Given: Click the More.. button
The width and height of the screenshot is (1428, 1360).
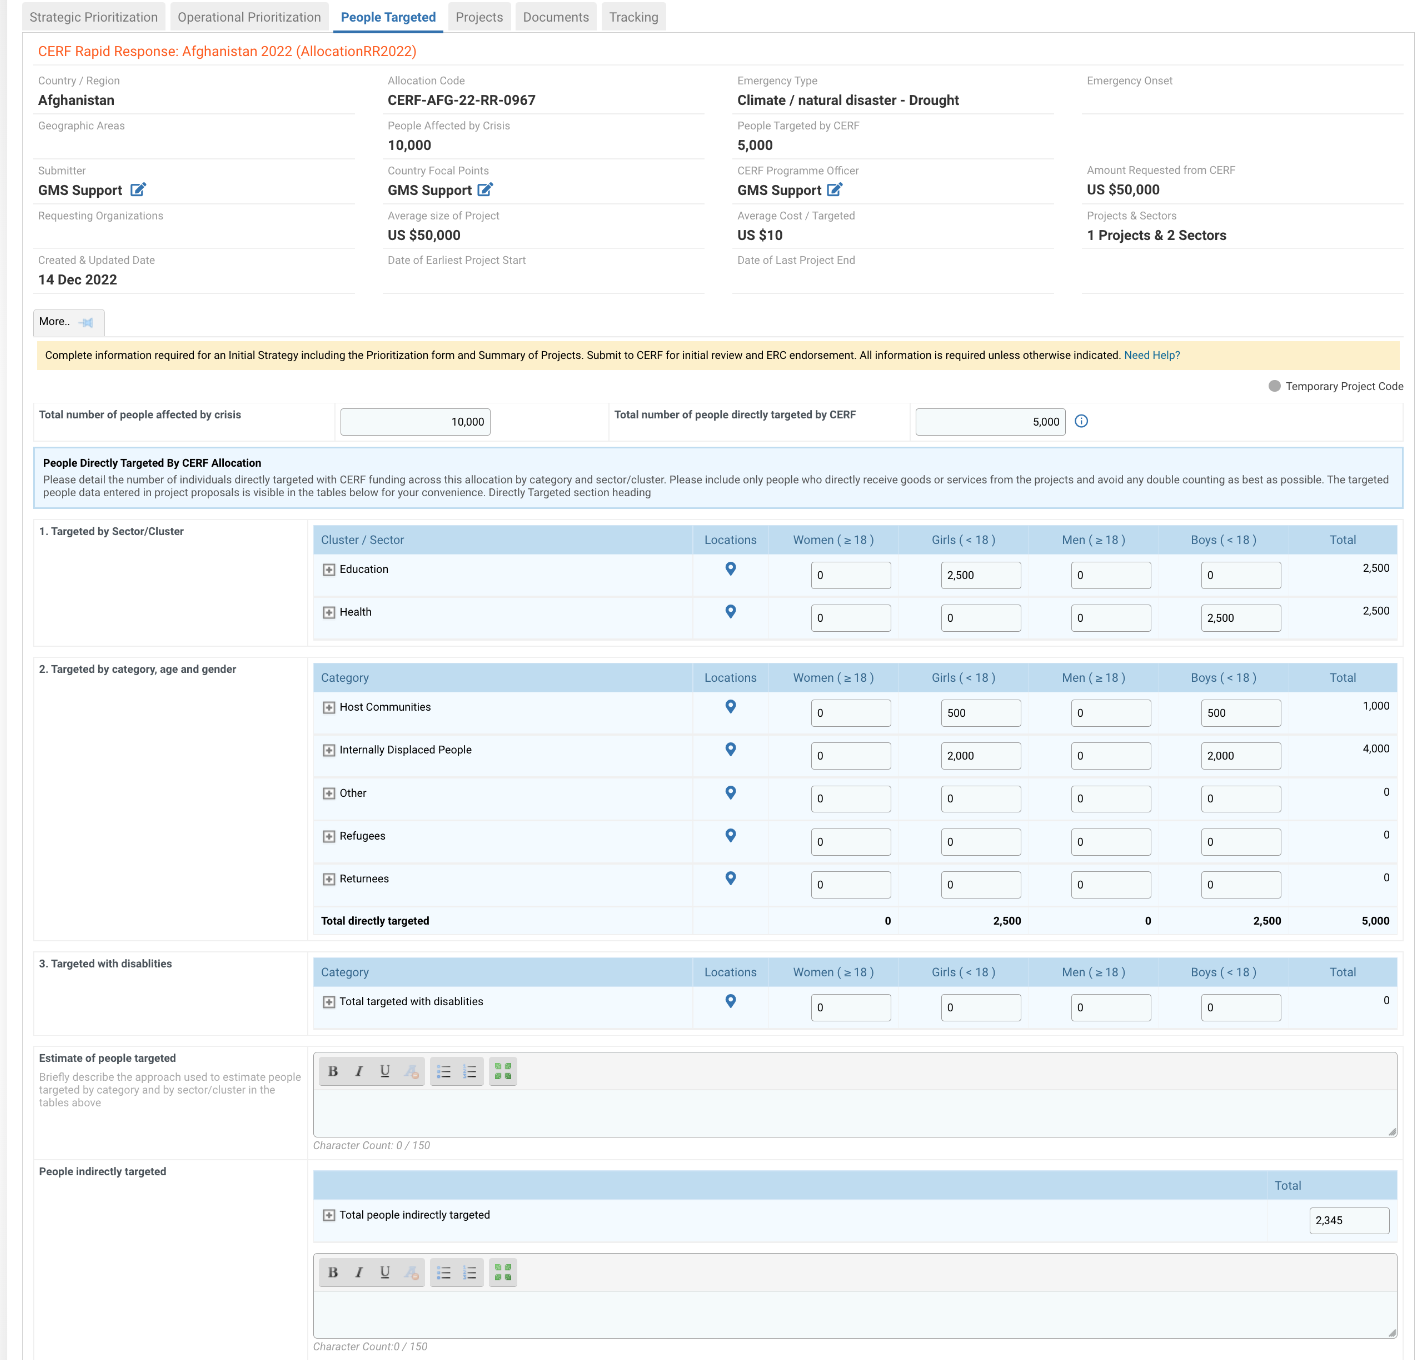Looking at the screenshot, I should (68, 322).
